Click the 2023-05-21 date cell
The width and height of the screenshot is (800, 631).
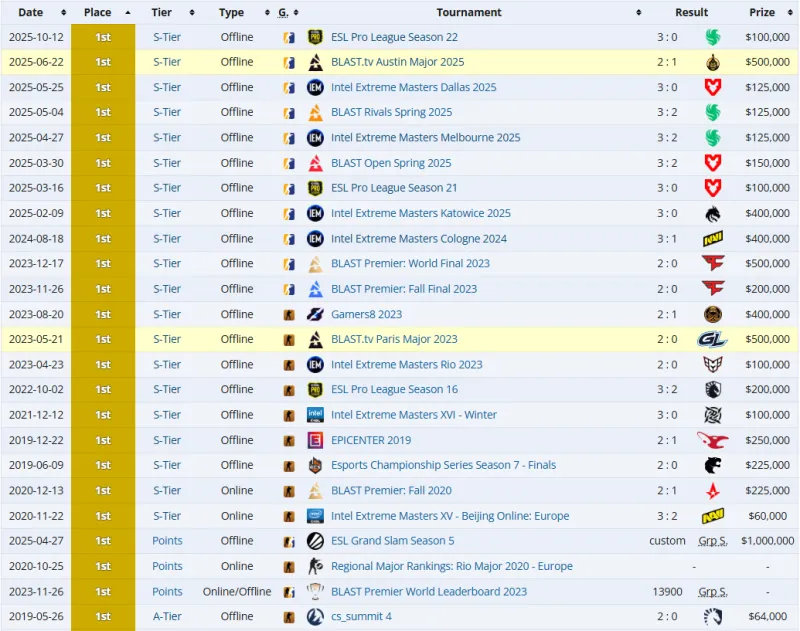(x=36, y=339)
